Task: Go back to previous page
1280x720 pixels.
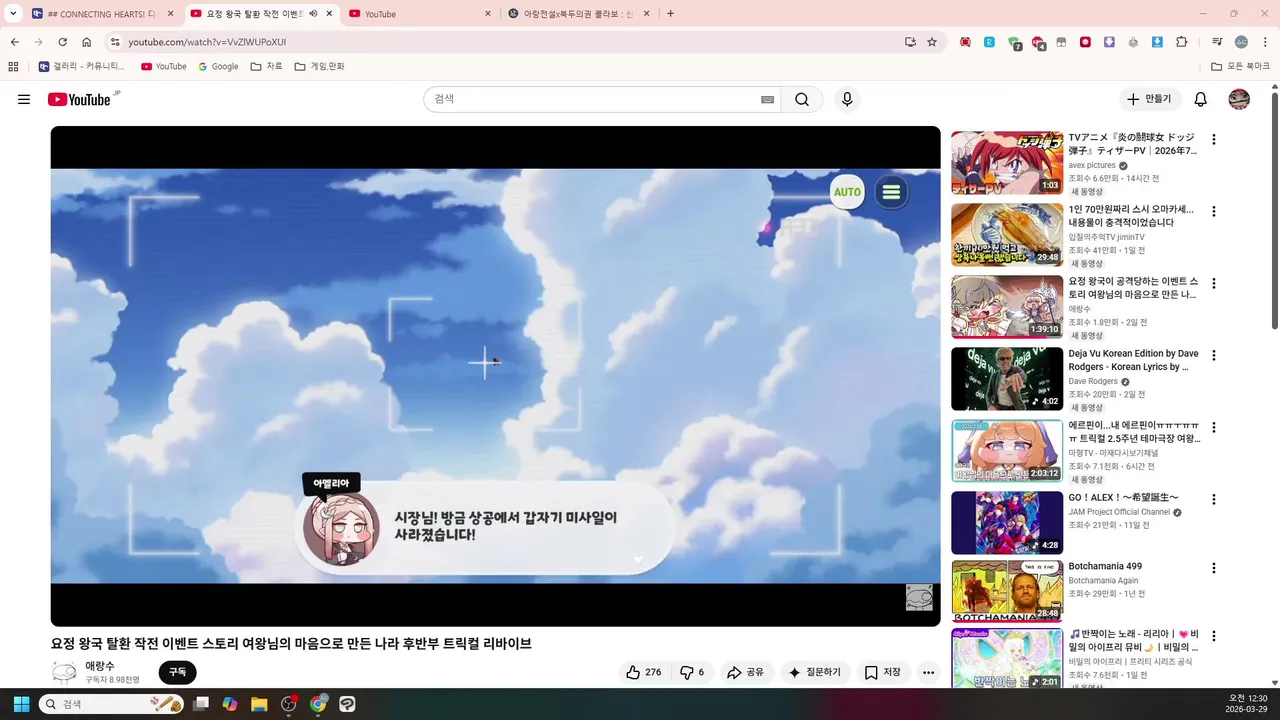Action: click(14, 42)
